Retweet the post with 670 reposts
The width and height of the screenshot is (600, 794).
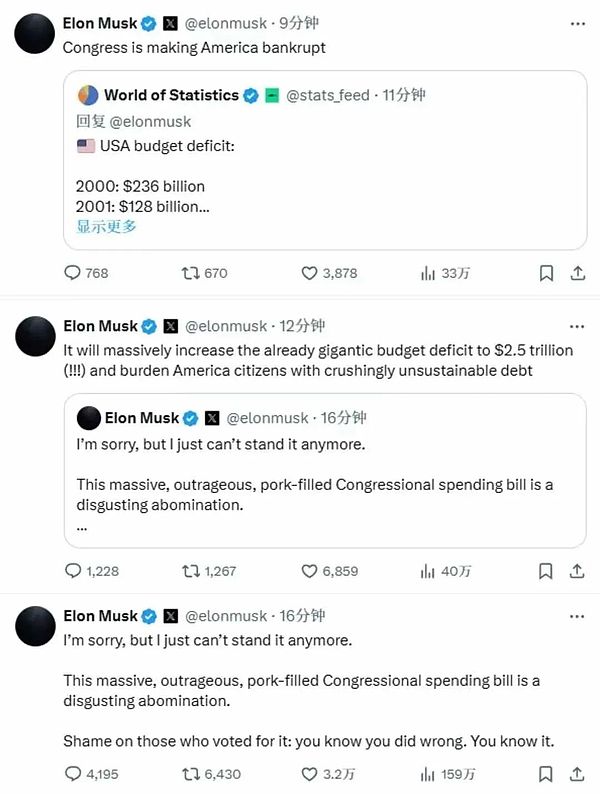tap(188, 273)
